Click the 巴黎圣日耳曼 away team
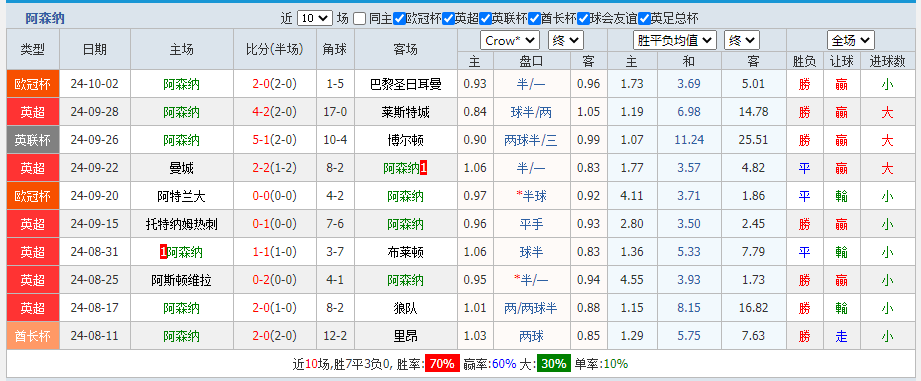Screen dimensions: 921x381 [x=406, y=84]
